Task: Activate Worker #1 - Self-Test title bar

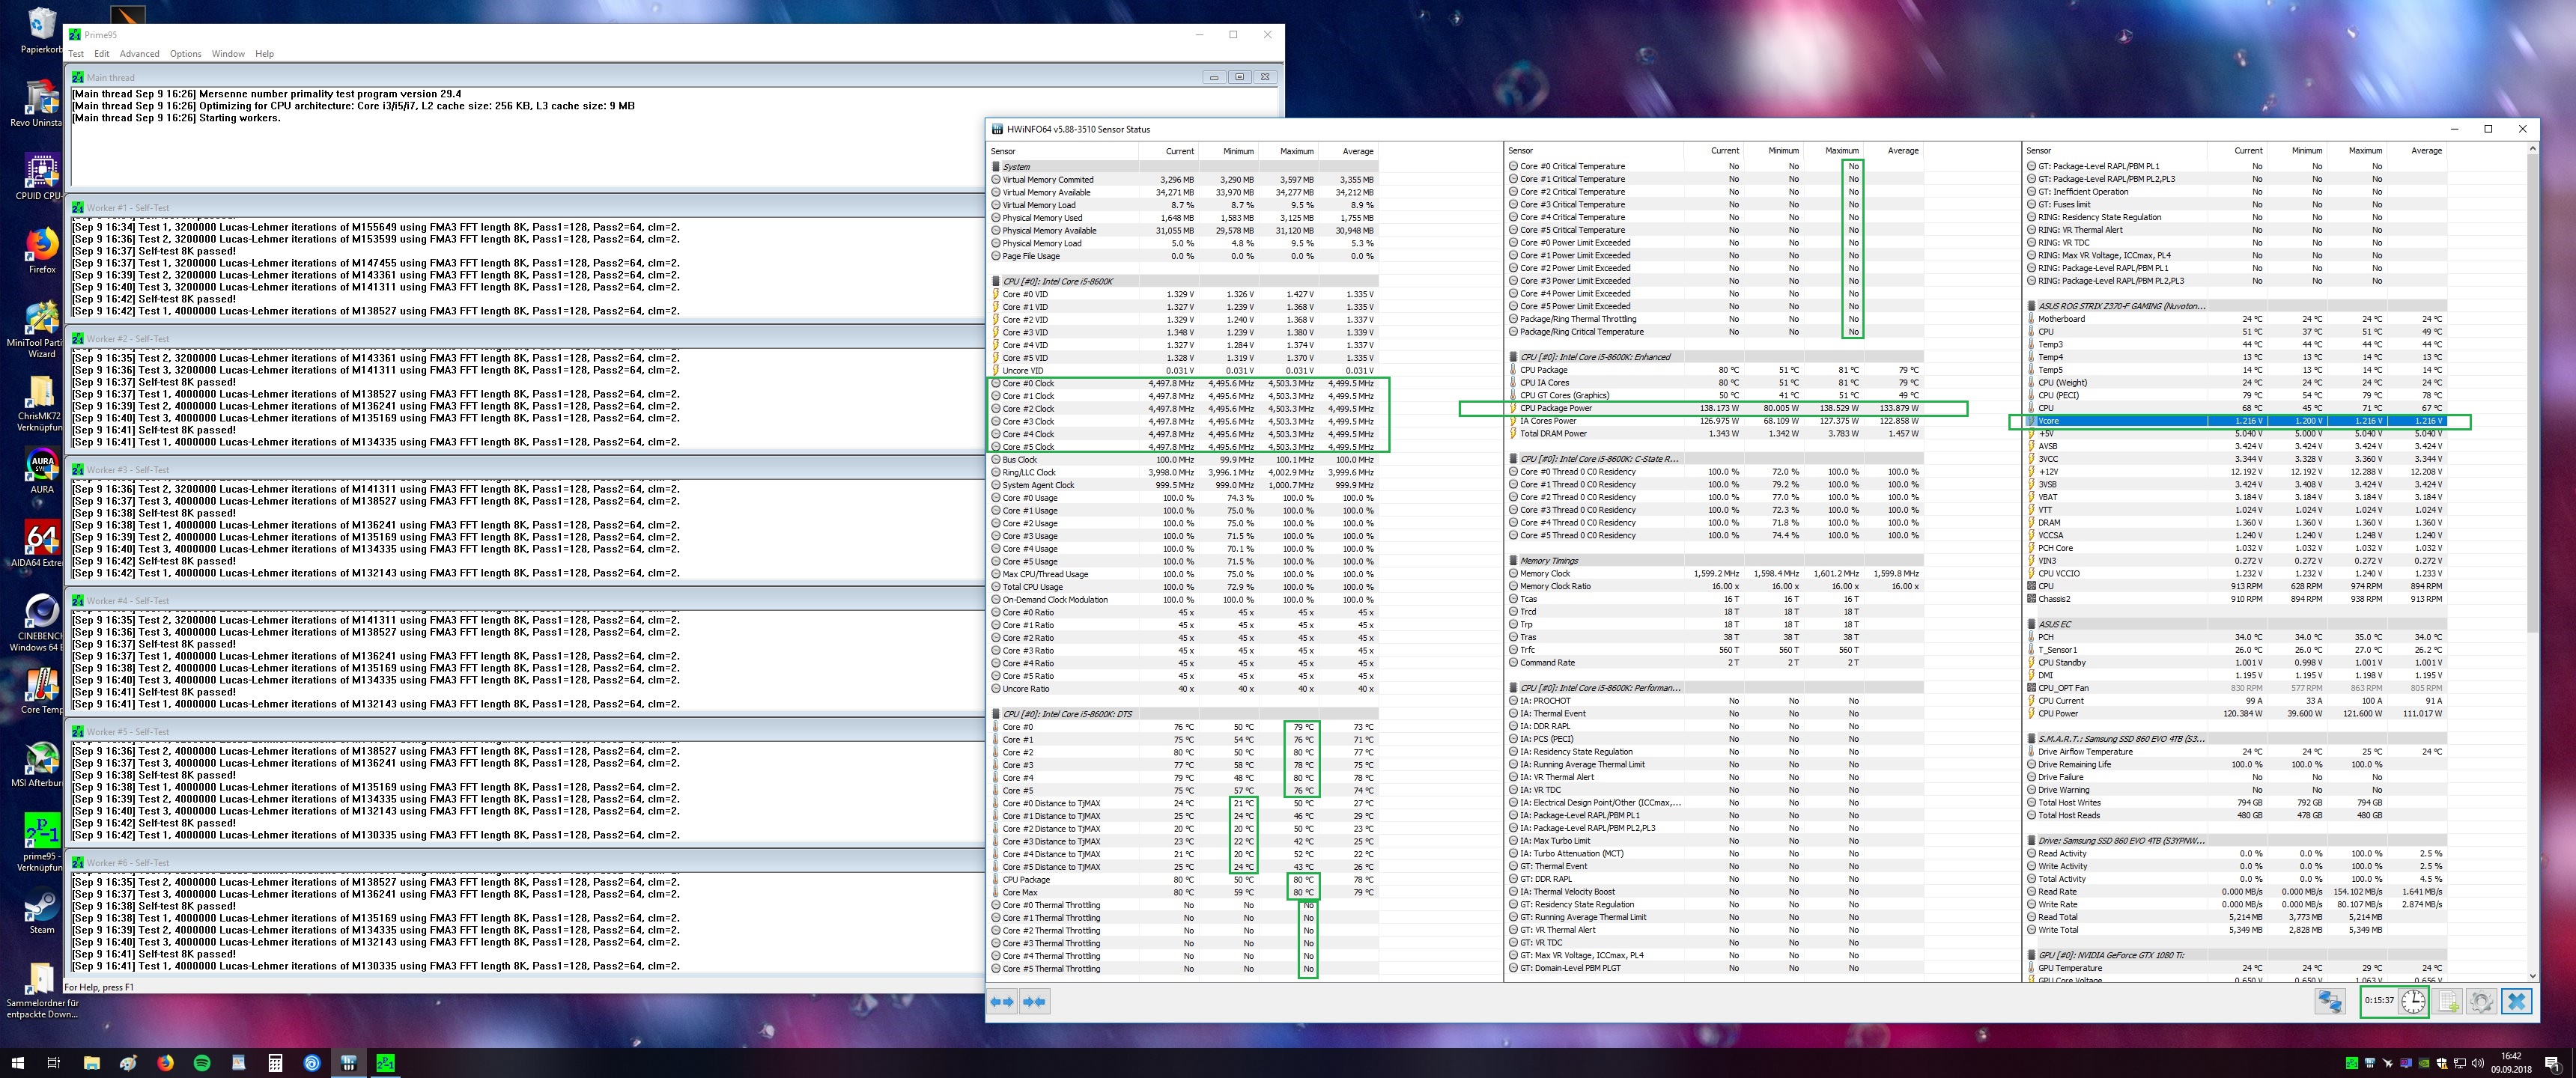Action: (x=526, y=208)
